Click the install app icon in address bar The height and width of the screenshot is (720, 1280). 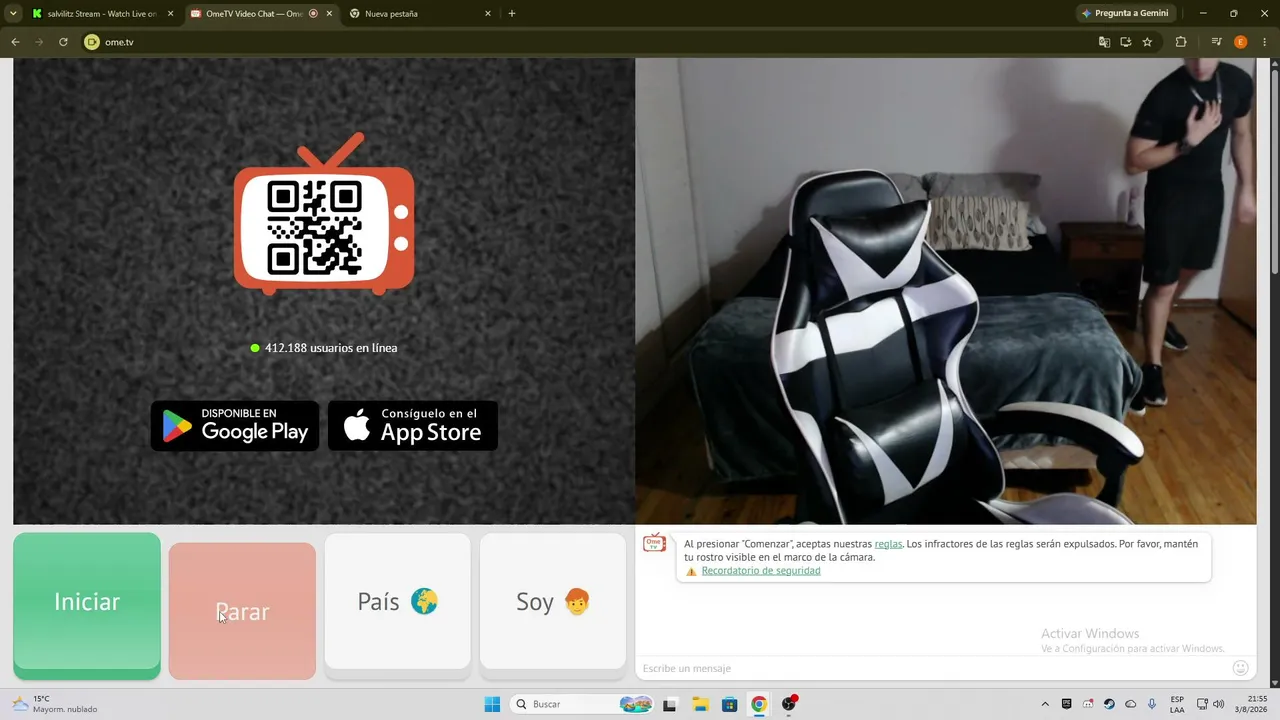click(x=1125, y=42)
